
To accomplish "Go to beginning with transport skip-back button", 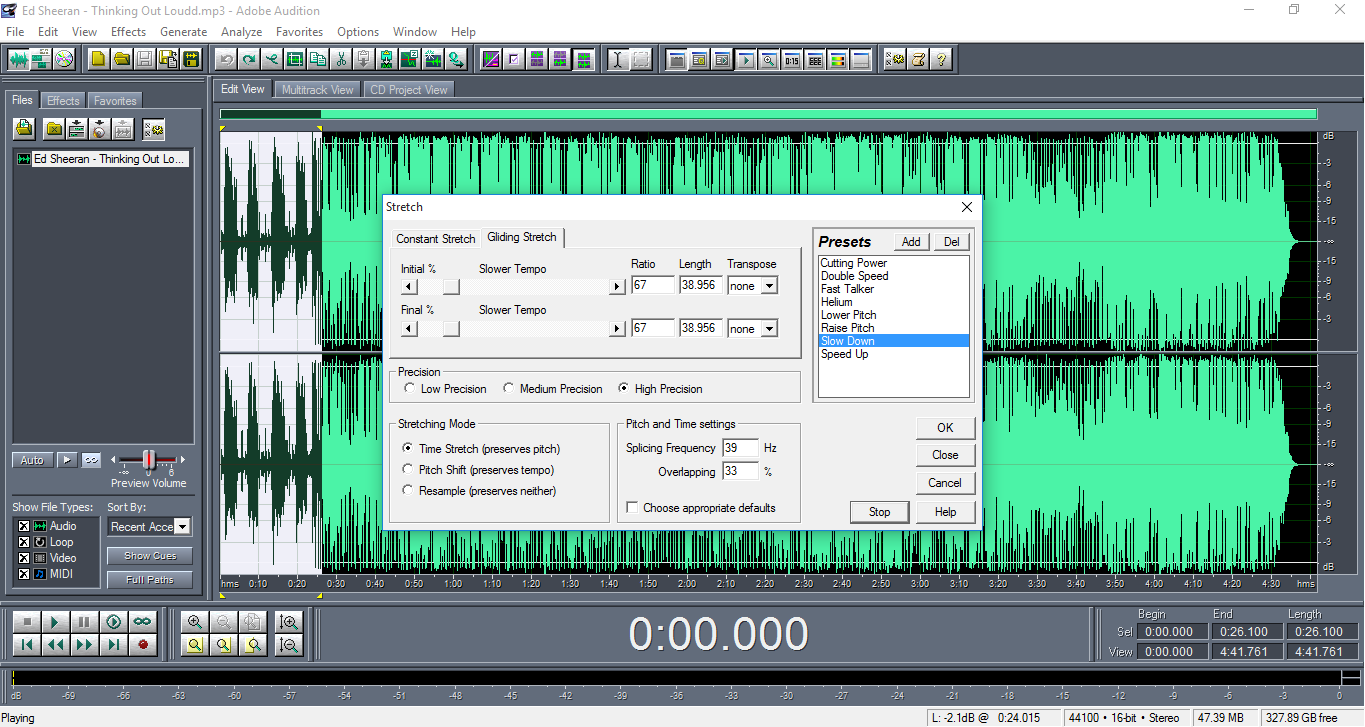I will (27, 645).
